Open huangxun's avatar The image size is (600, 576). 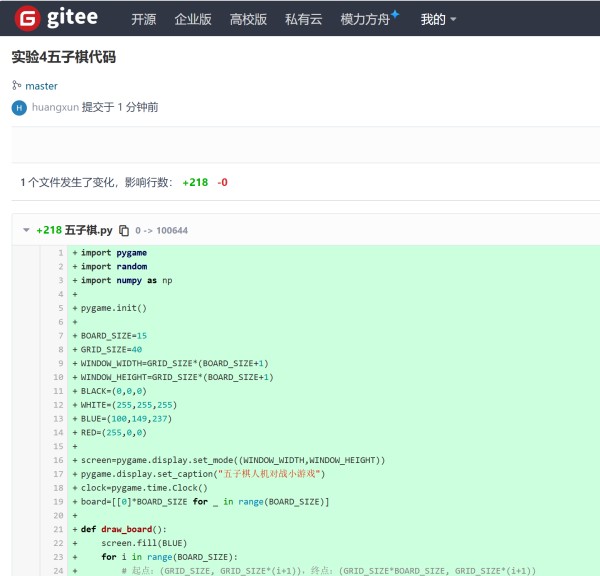(x=19, y=107)
